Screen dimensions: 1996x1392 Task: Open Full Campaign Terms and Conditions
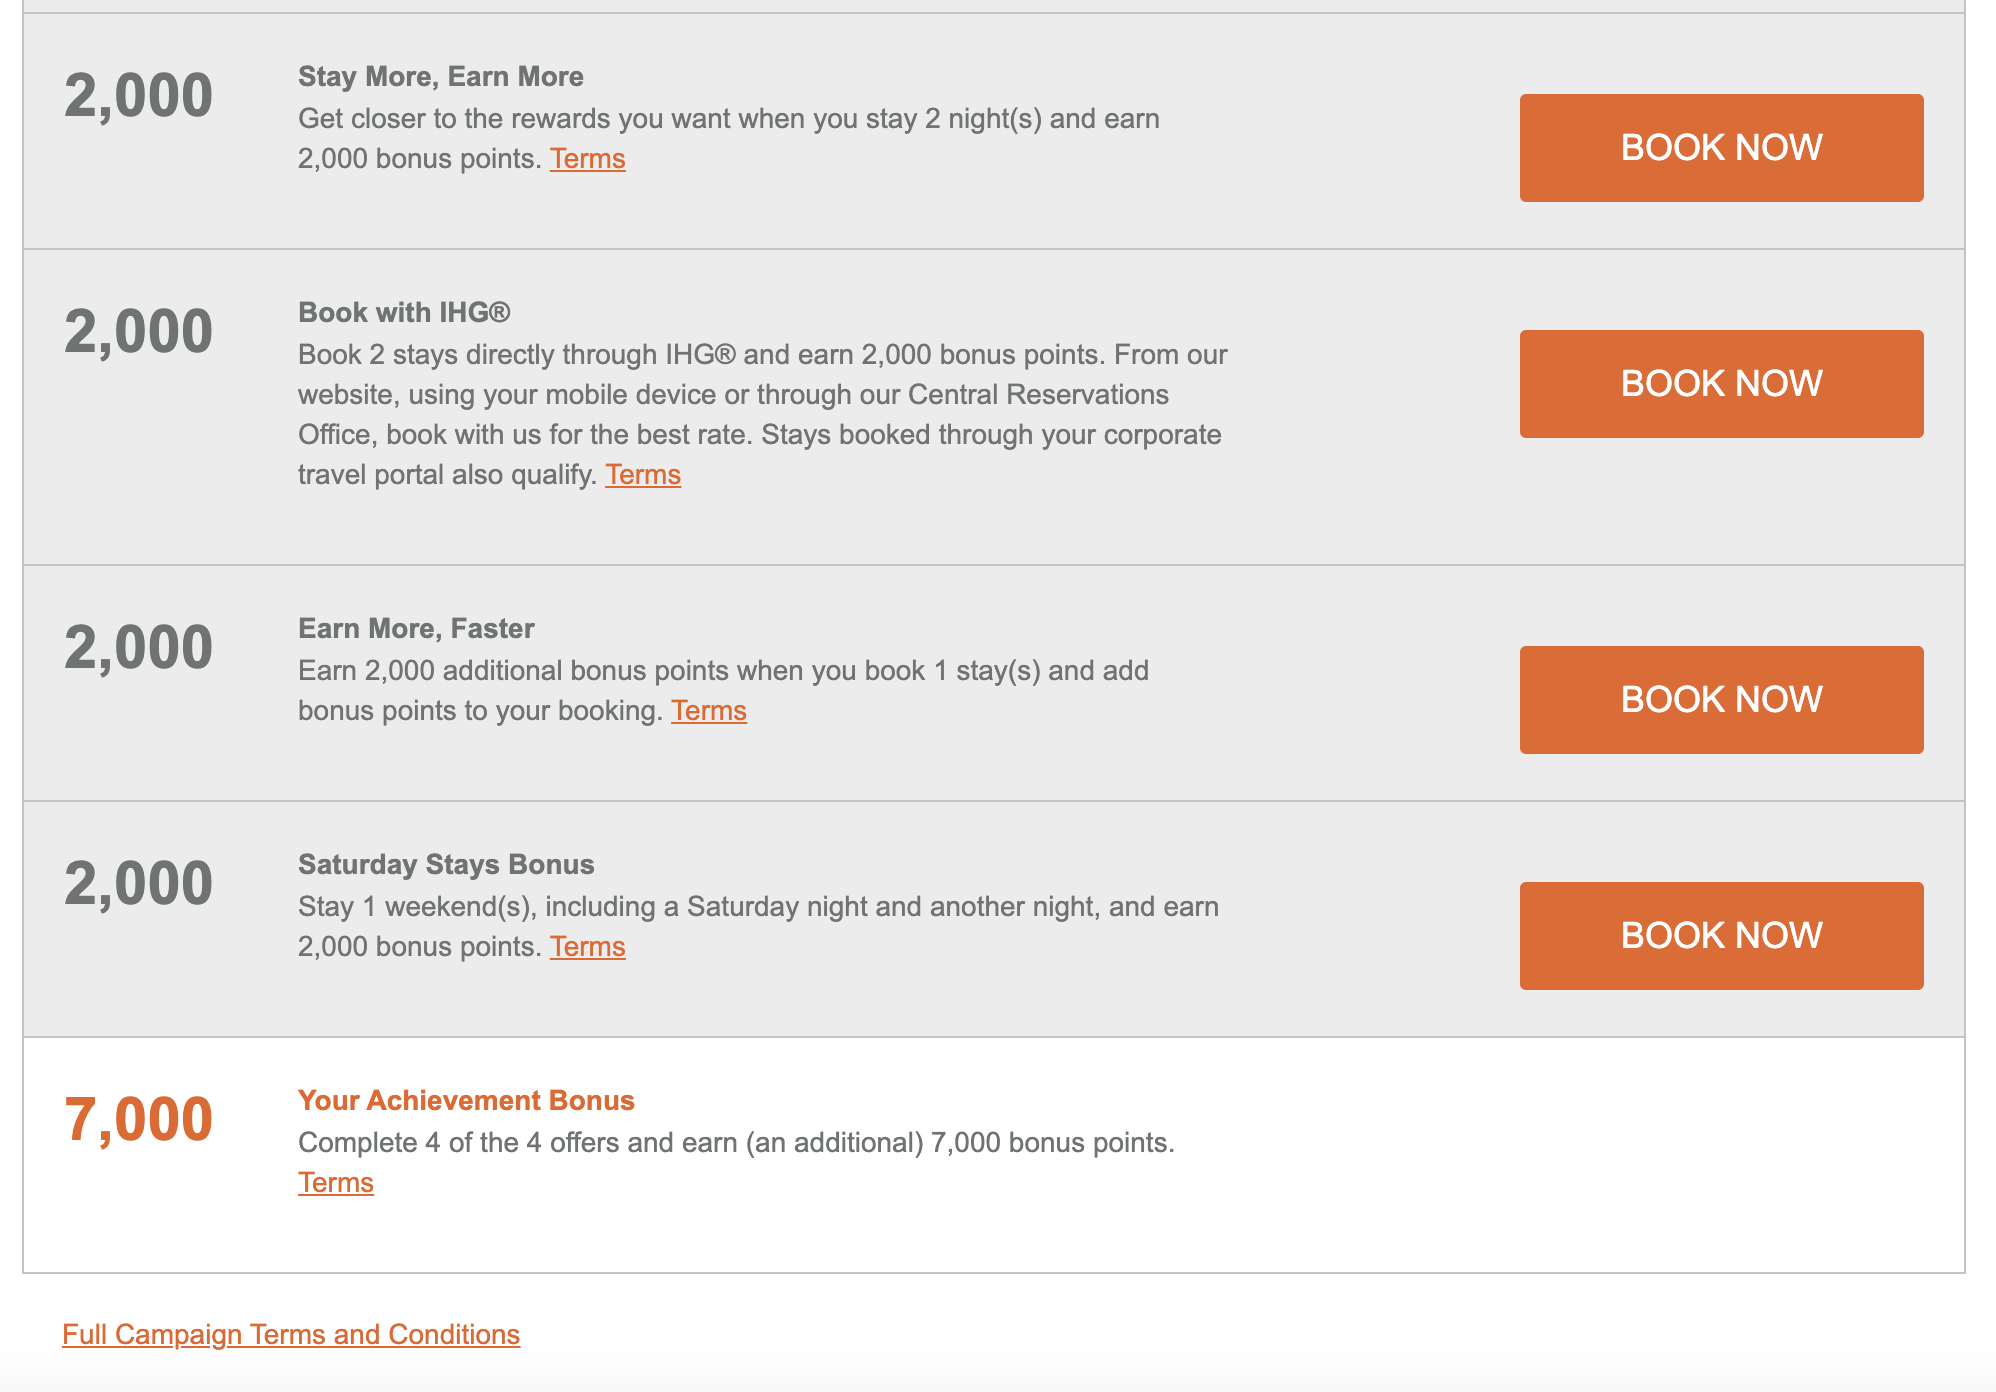[x=290, y=1335]
